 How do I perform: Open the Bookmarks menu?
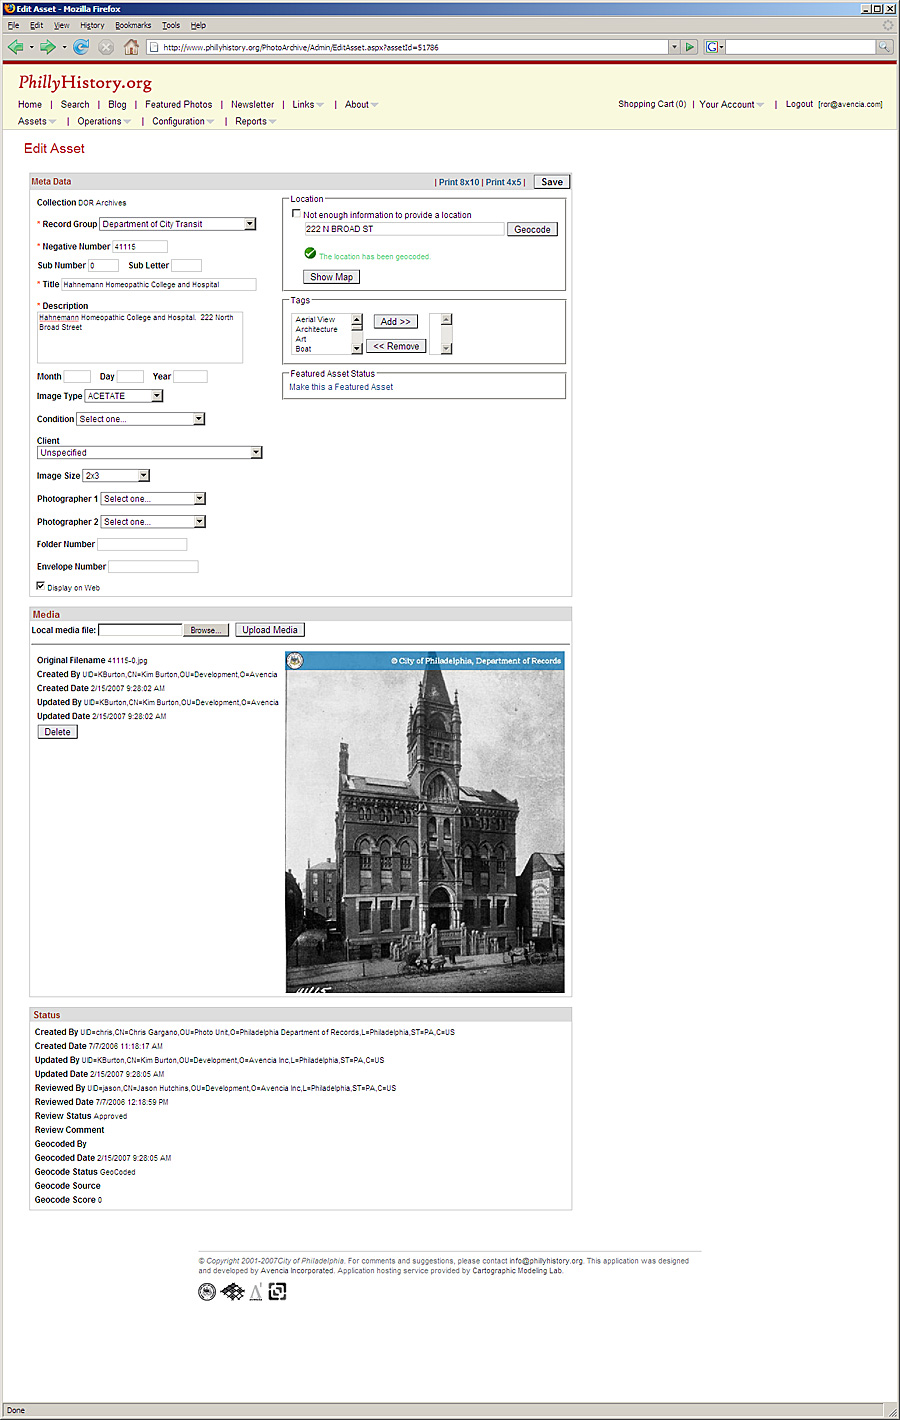click(x=133, y=25)
